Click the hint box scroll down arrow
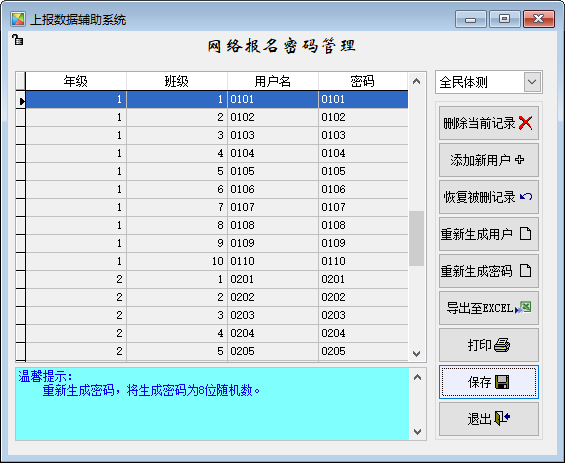 click(417, 431)
